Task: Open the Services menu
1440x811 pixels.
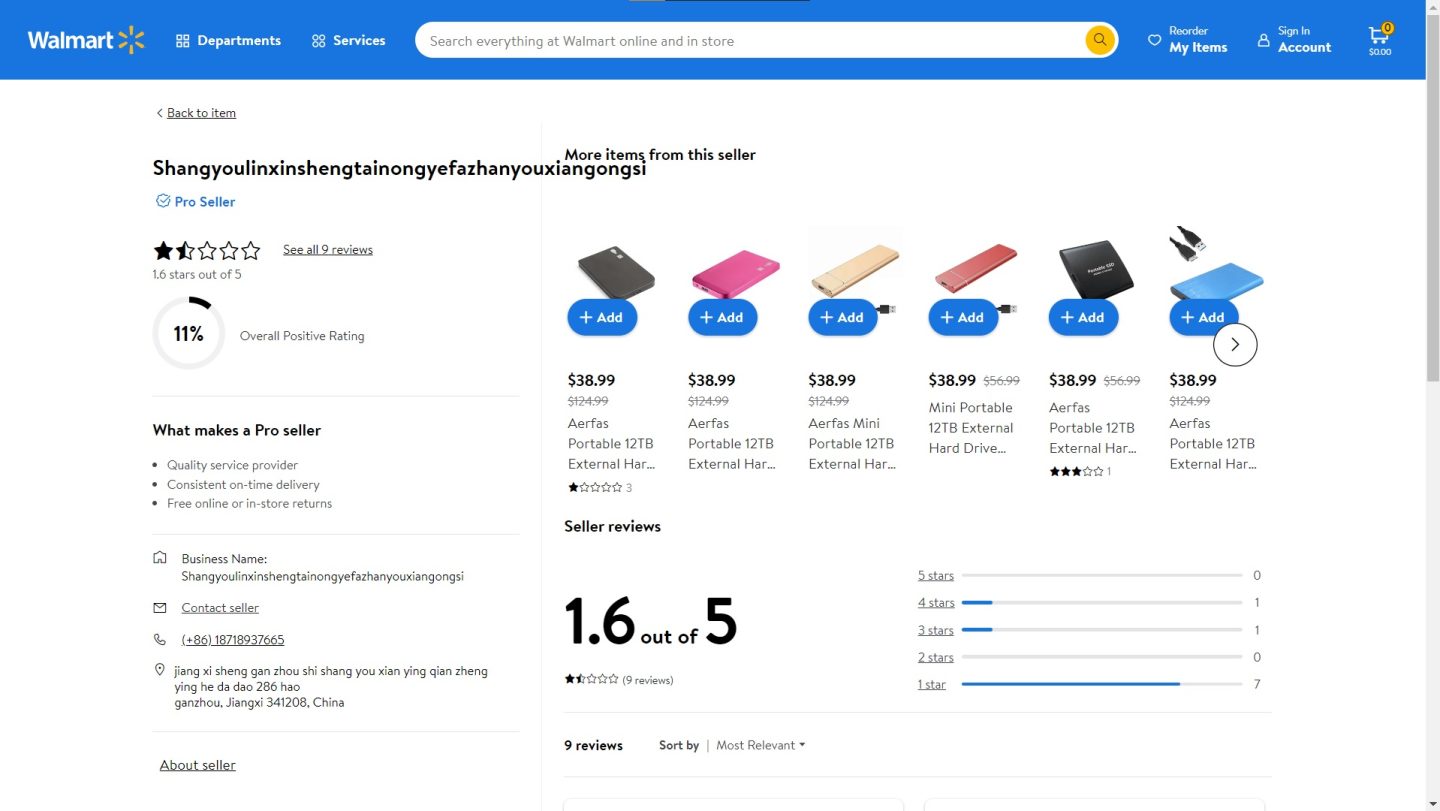Action: (348, 41)
